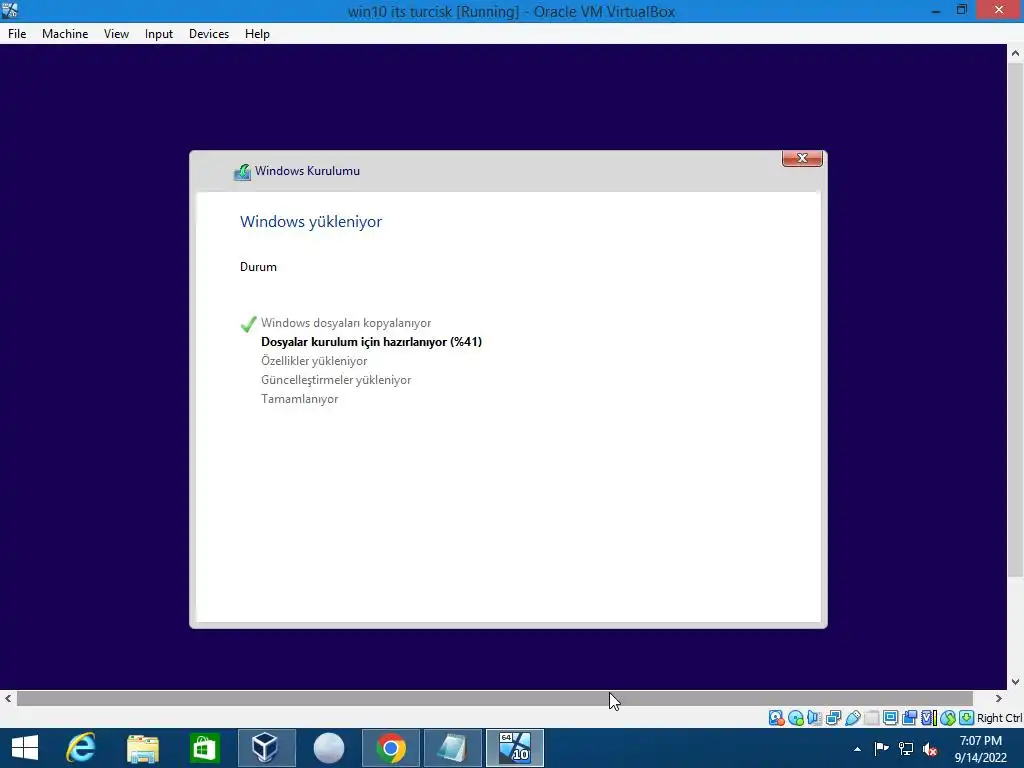Launch Internet Explorer from the taskbar
The height and width of the screenshot is (768, 1024).
81,748
